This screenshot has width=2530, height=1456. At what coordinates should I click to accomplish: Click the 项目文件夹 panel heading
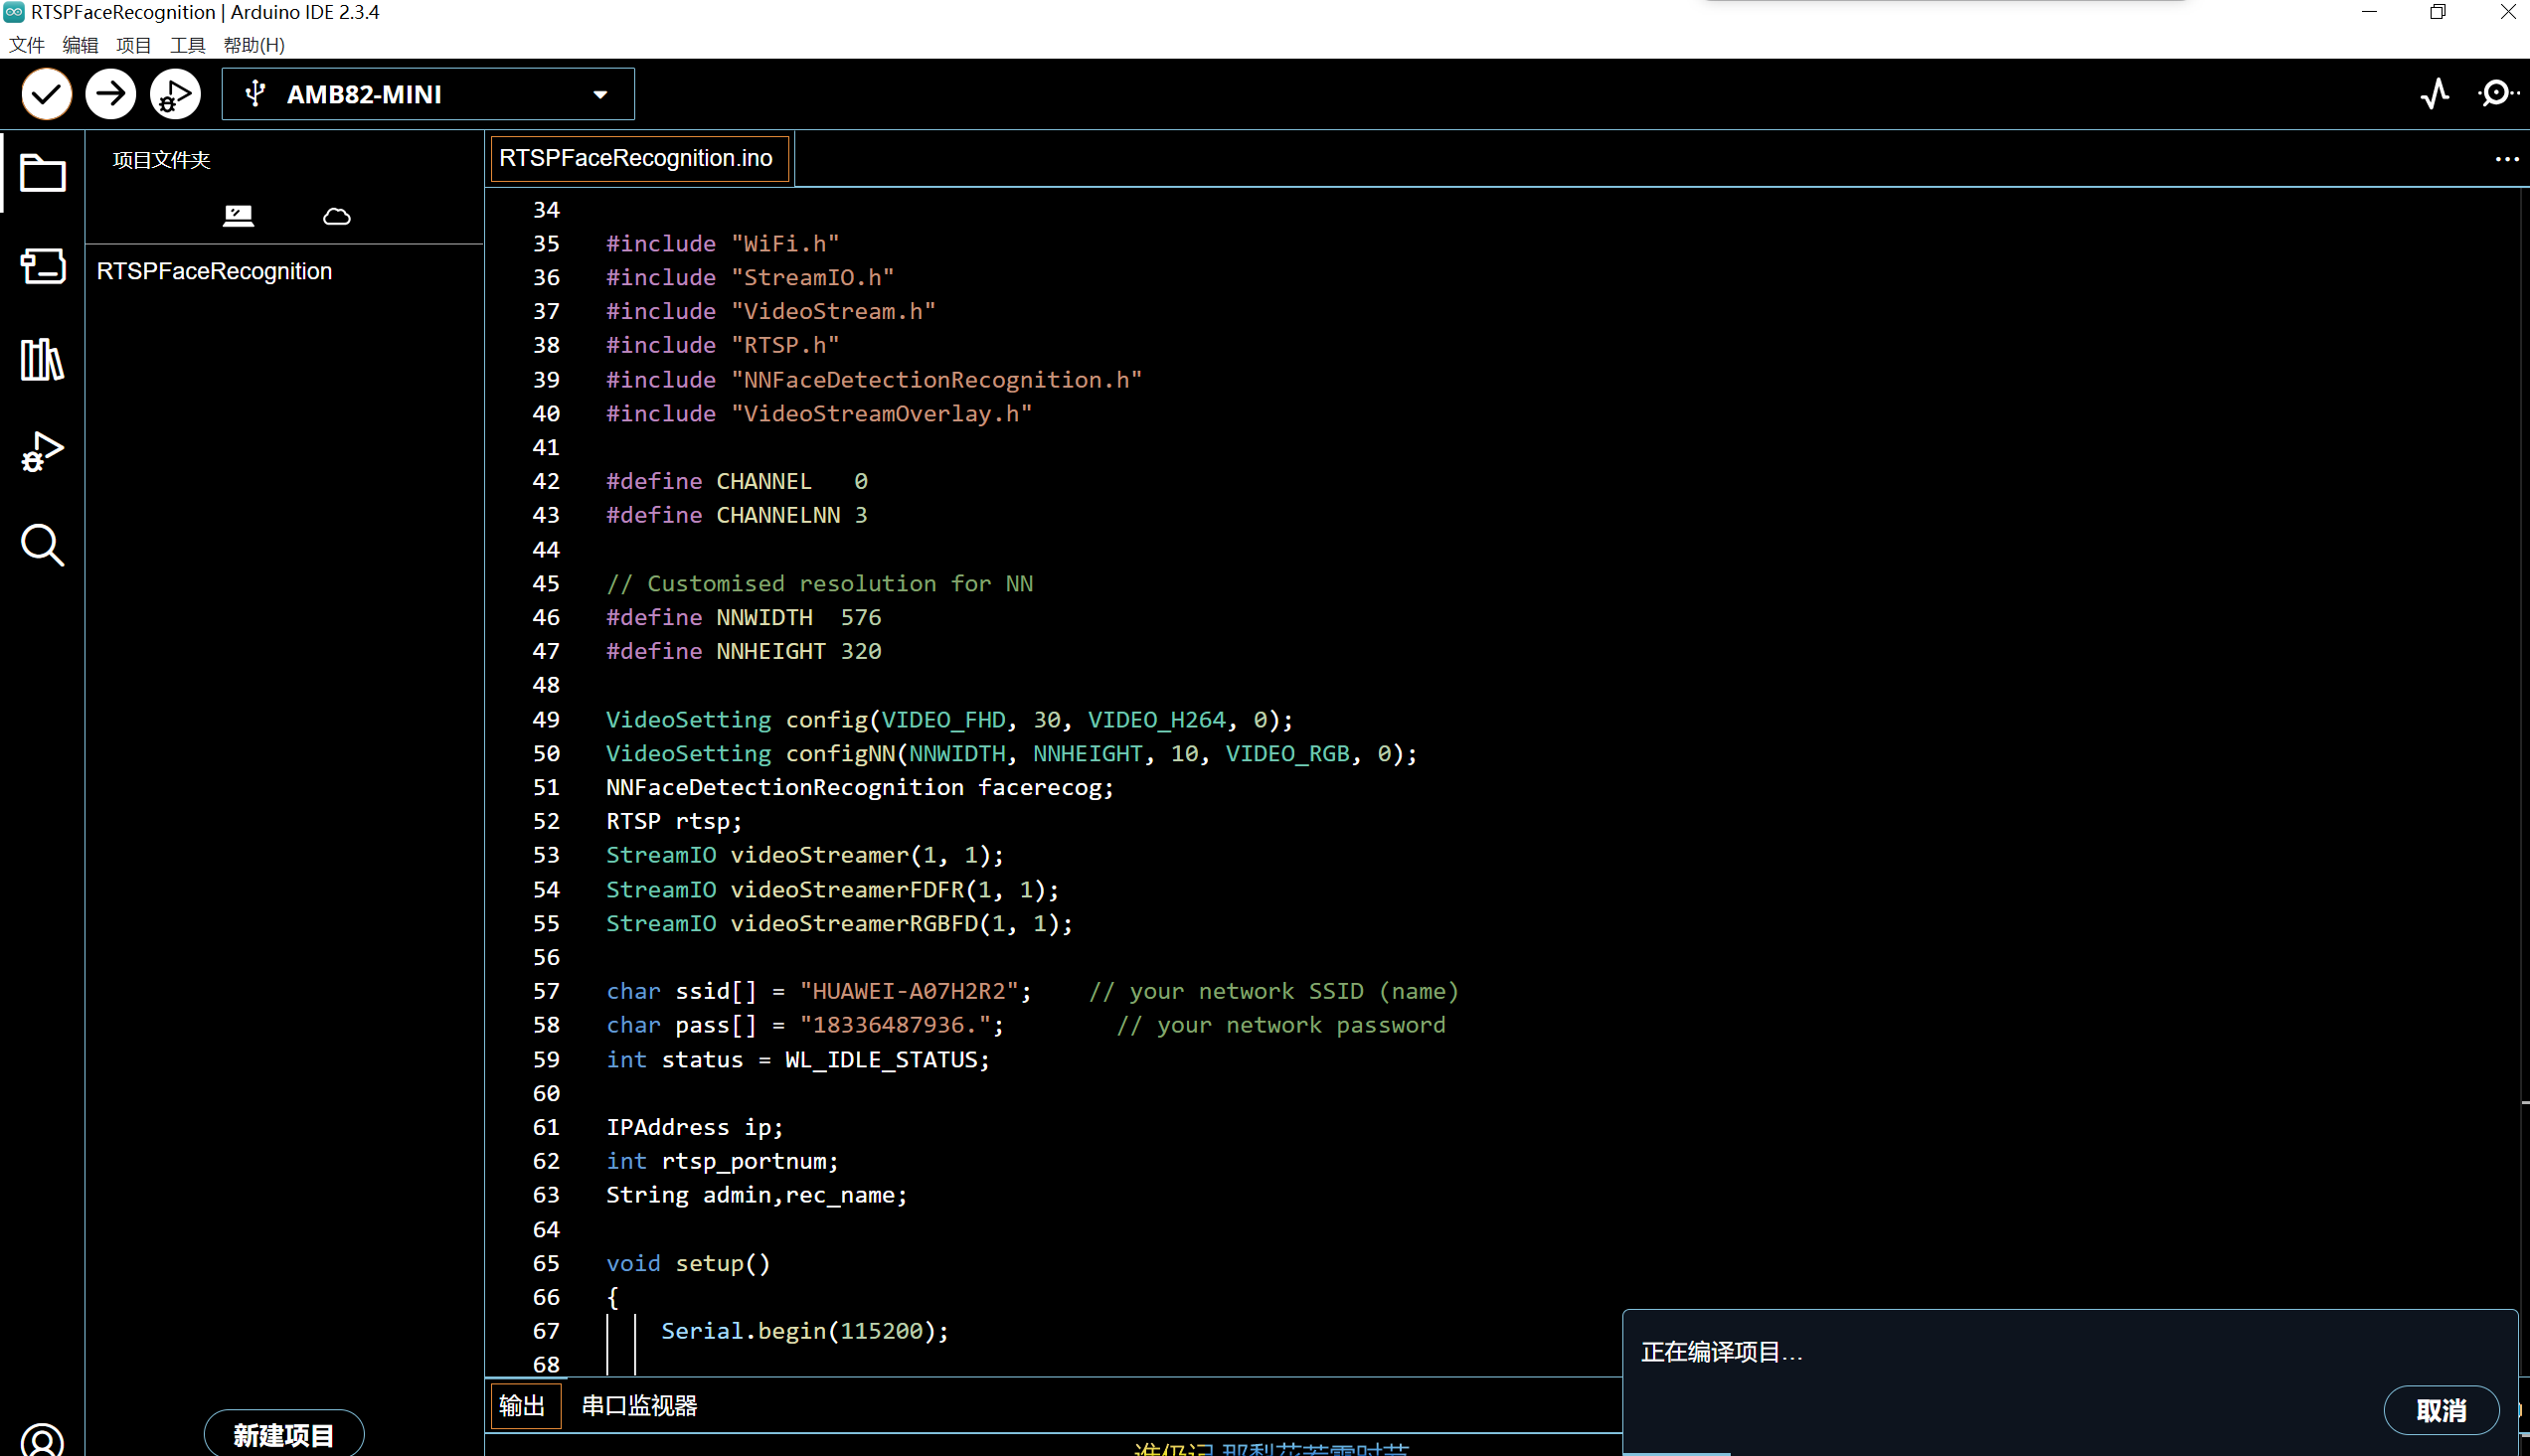coord(162,160)
